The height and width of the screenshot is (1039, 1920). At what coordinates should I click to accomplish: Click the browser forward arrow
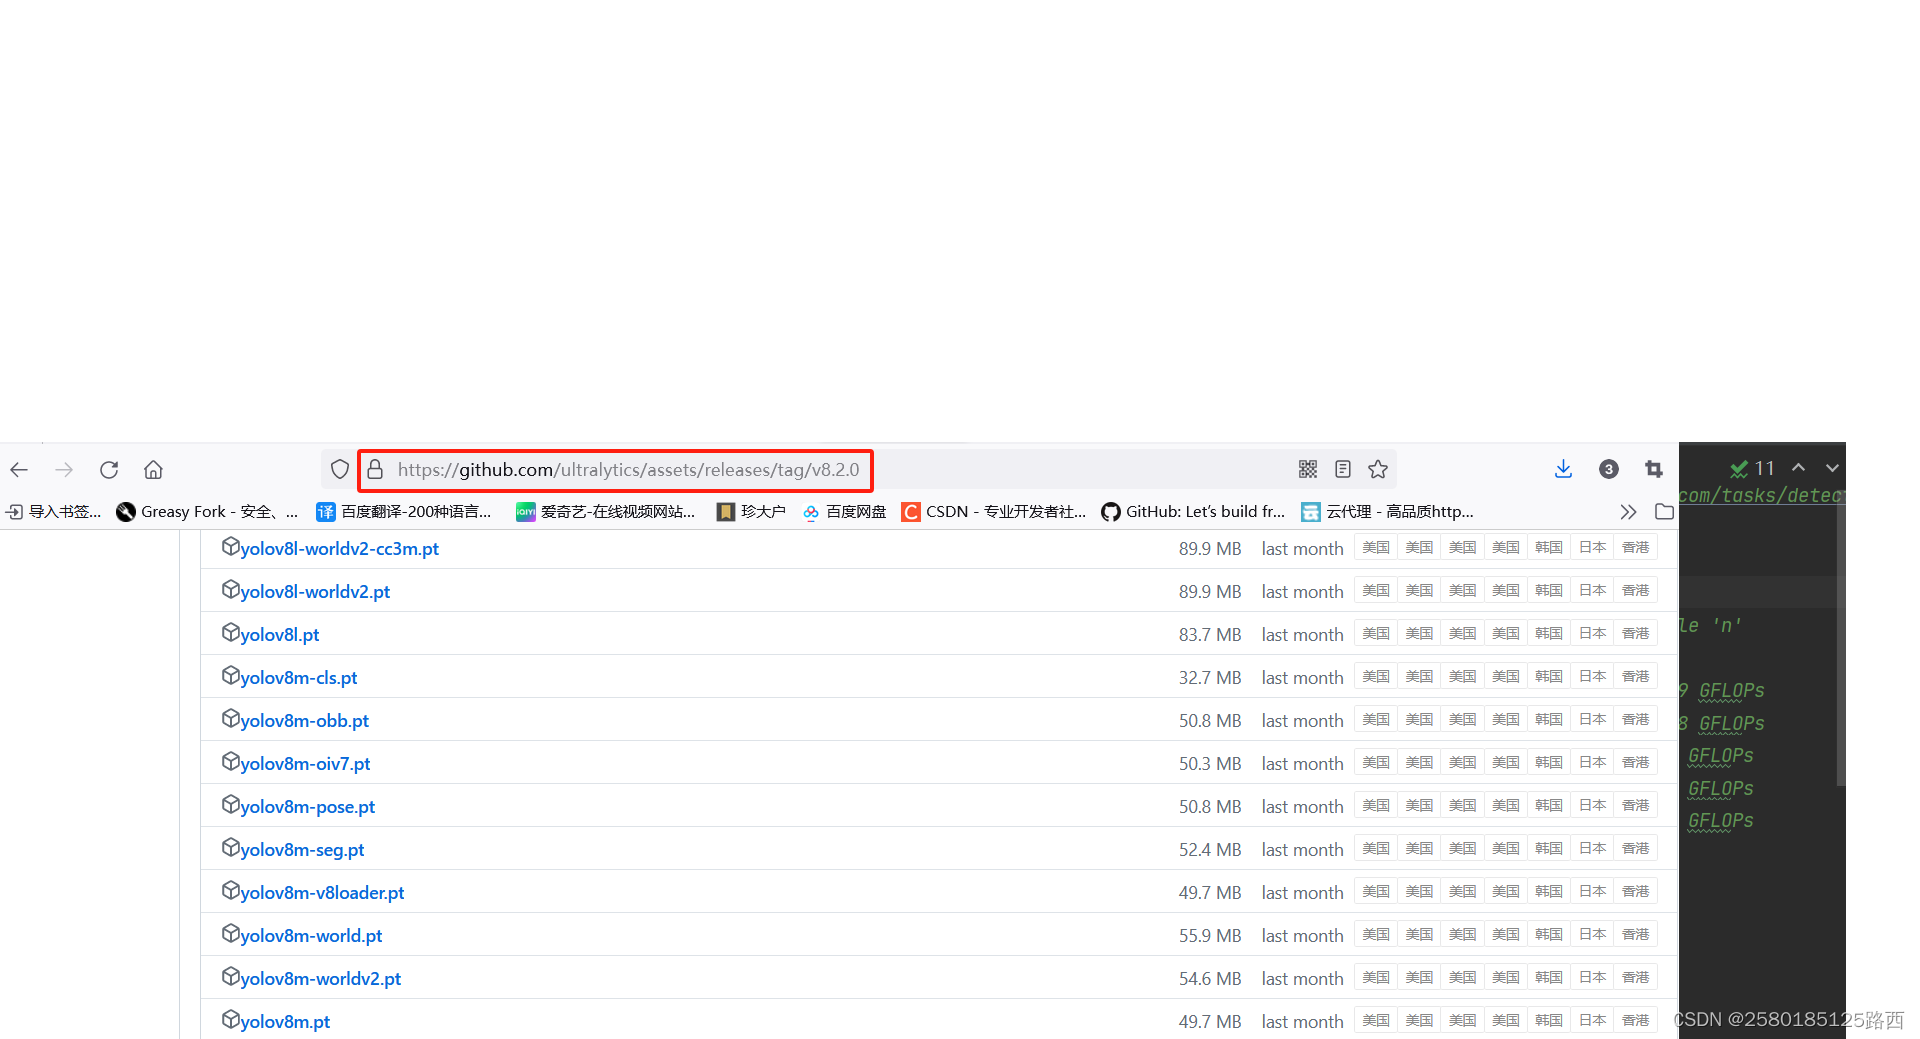pos(64,469)
